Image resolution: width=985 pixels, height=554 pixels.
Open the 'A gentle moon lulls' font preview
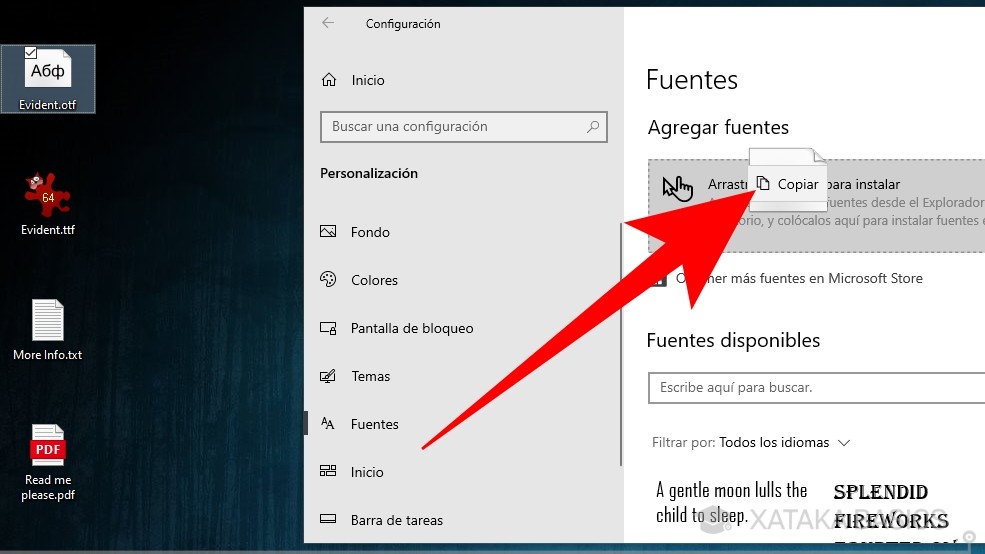click(x=732, y=502)
